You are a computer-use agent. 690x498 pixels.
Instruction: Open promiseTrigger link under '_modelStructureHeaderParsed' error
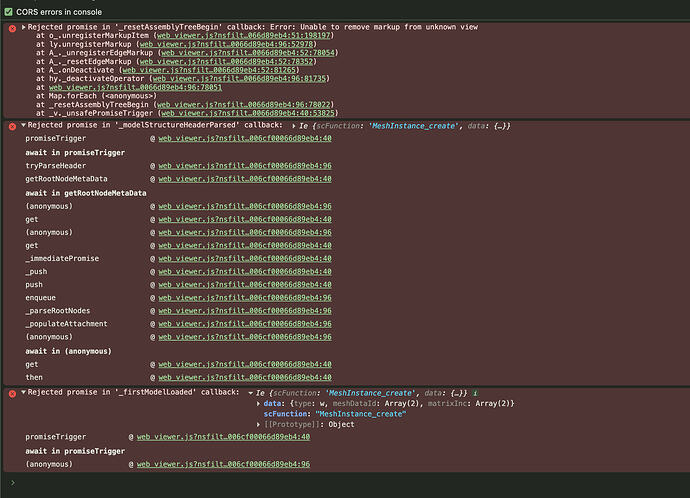(245, 139)
